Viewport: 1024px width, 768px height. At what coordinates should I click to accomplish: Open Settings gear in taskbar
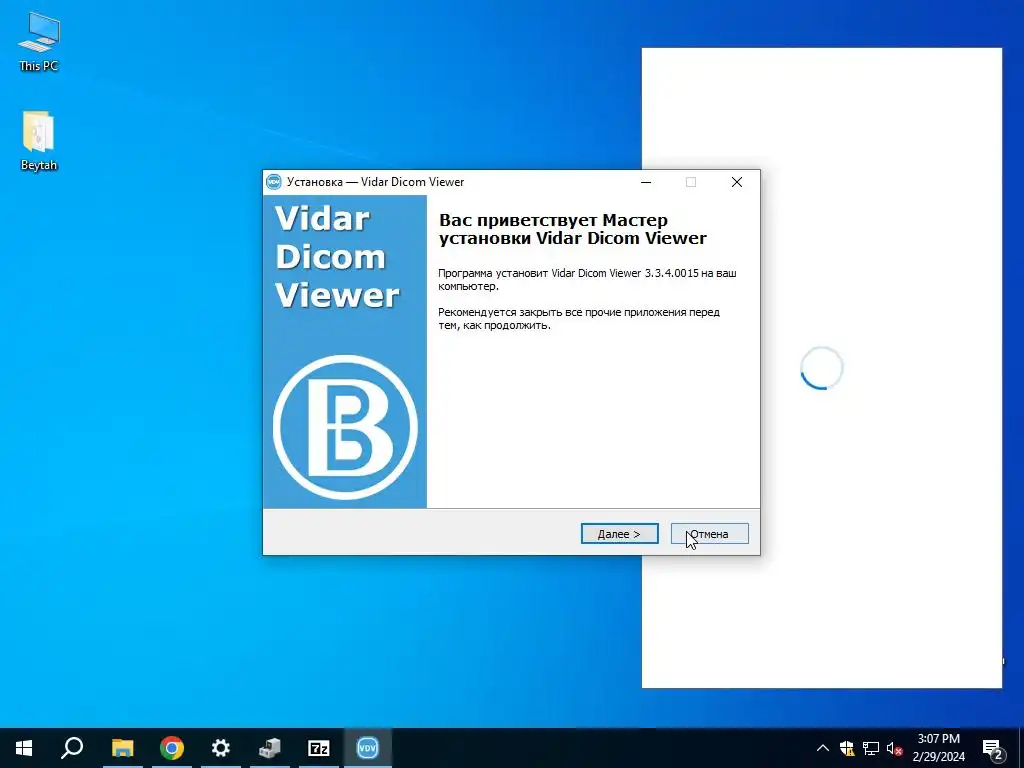[x=221, y=748]
